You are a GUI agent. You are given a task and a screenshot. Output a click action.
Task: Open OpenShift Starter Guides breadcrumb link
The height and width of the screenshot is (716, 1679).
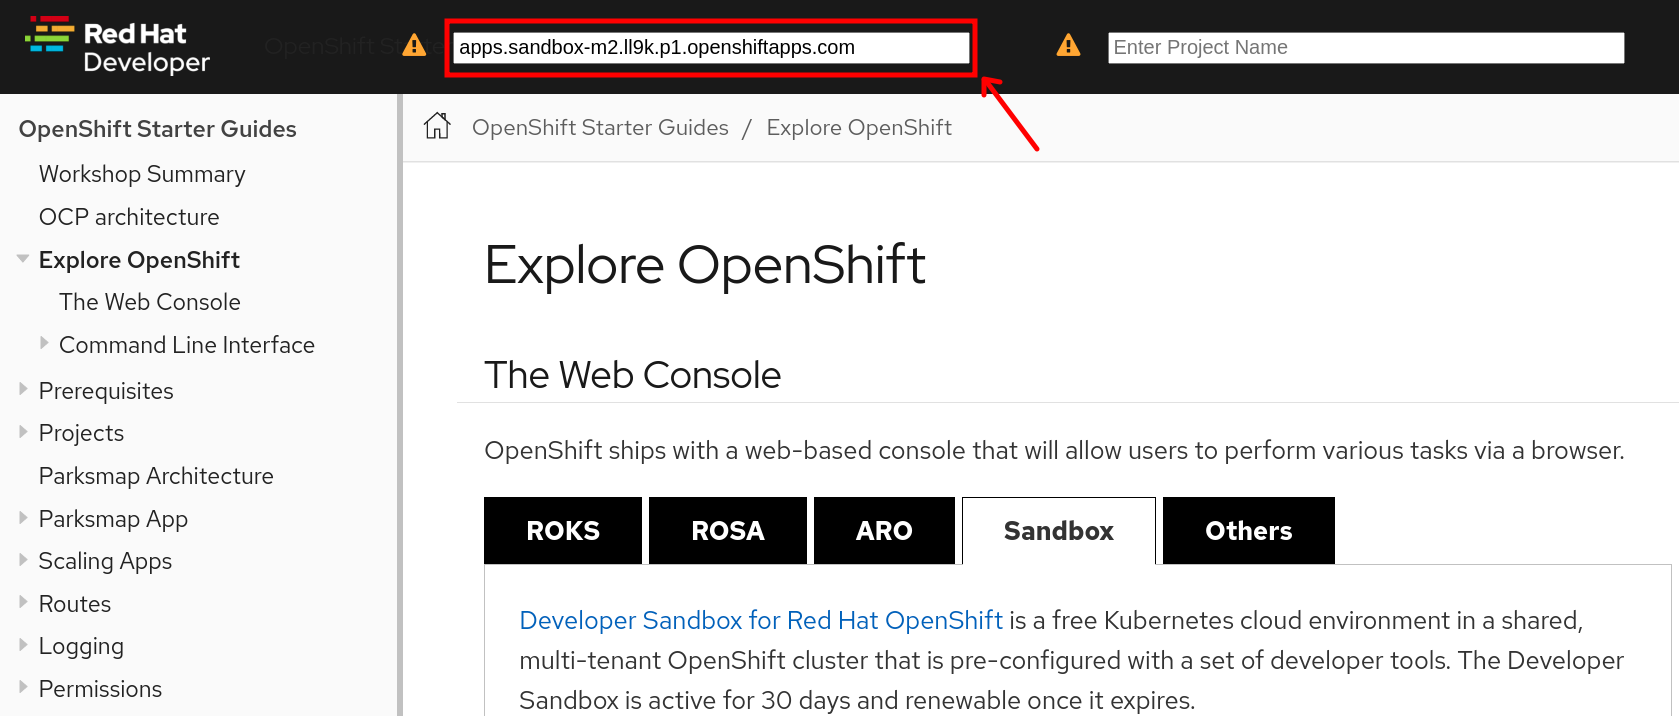click(600, 127)
